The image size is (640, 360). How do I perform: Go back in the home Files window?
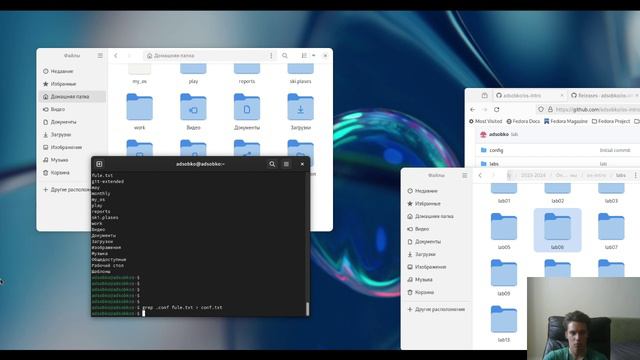[116, 56]
